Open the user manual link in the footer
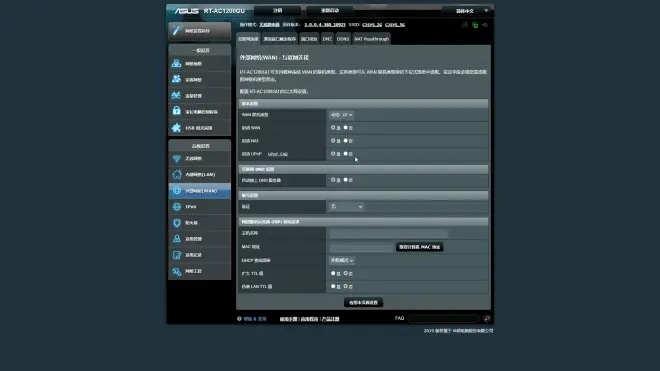The height and width of the screenshot is (371, 660). pyautogui.click(x=288, y=319)
